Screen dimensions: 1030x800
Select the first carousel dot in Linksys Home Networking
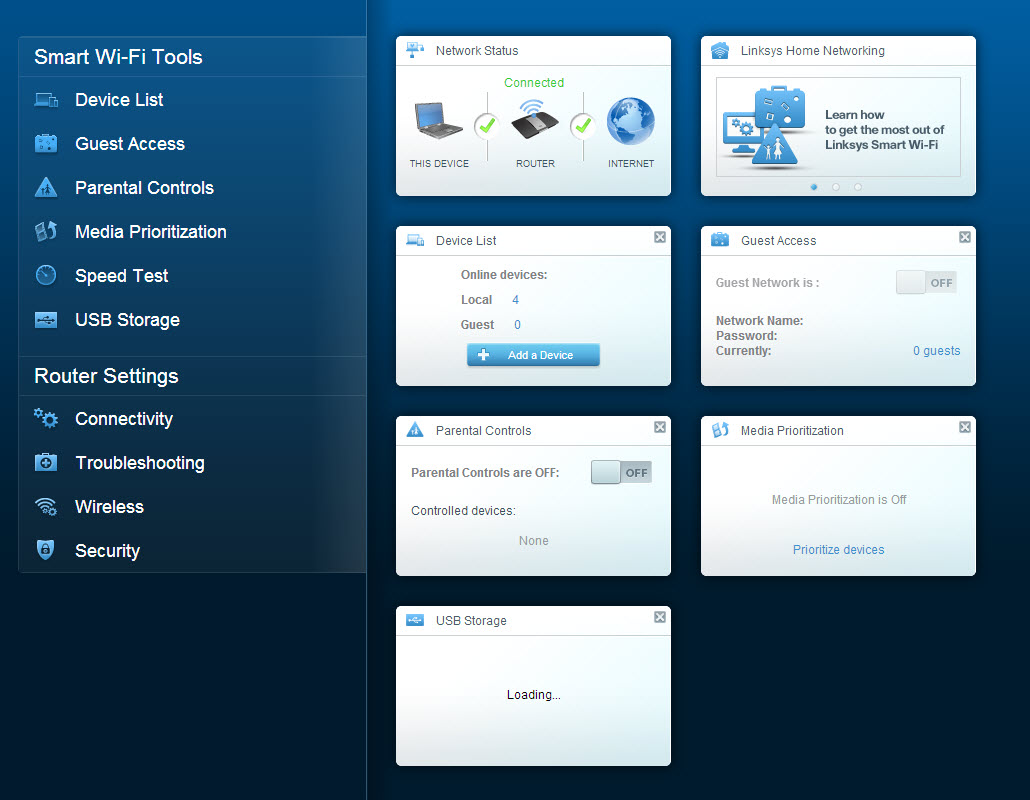[814, 187]
